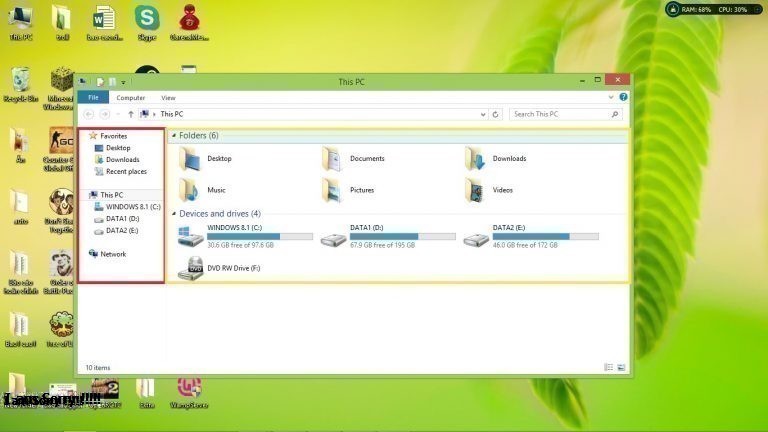Click This PC in the address bar
This screenshot has width=768, height=432.
coord(172,114)
